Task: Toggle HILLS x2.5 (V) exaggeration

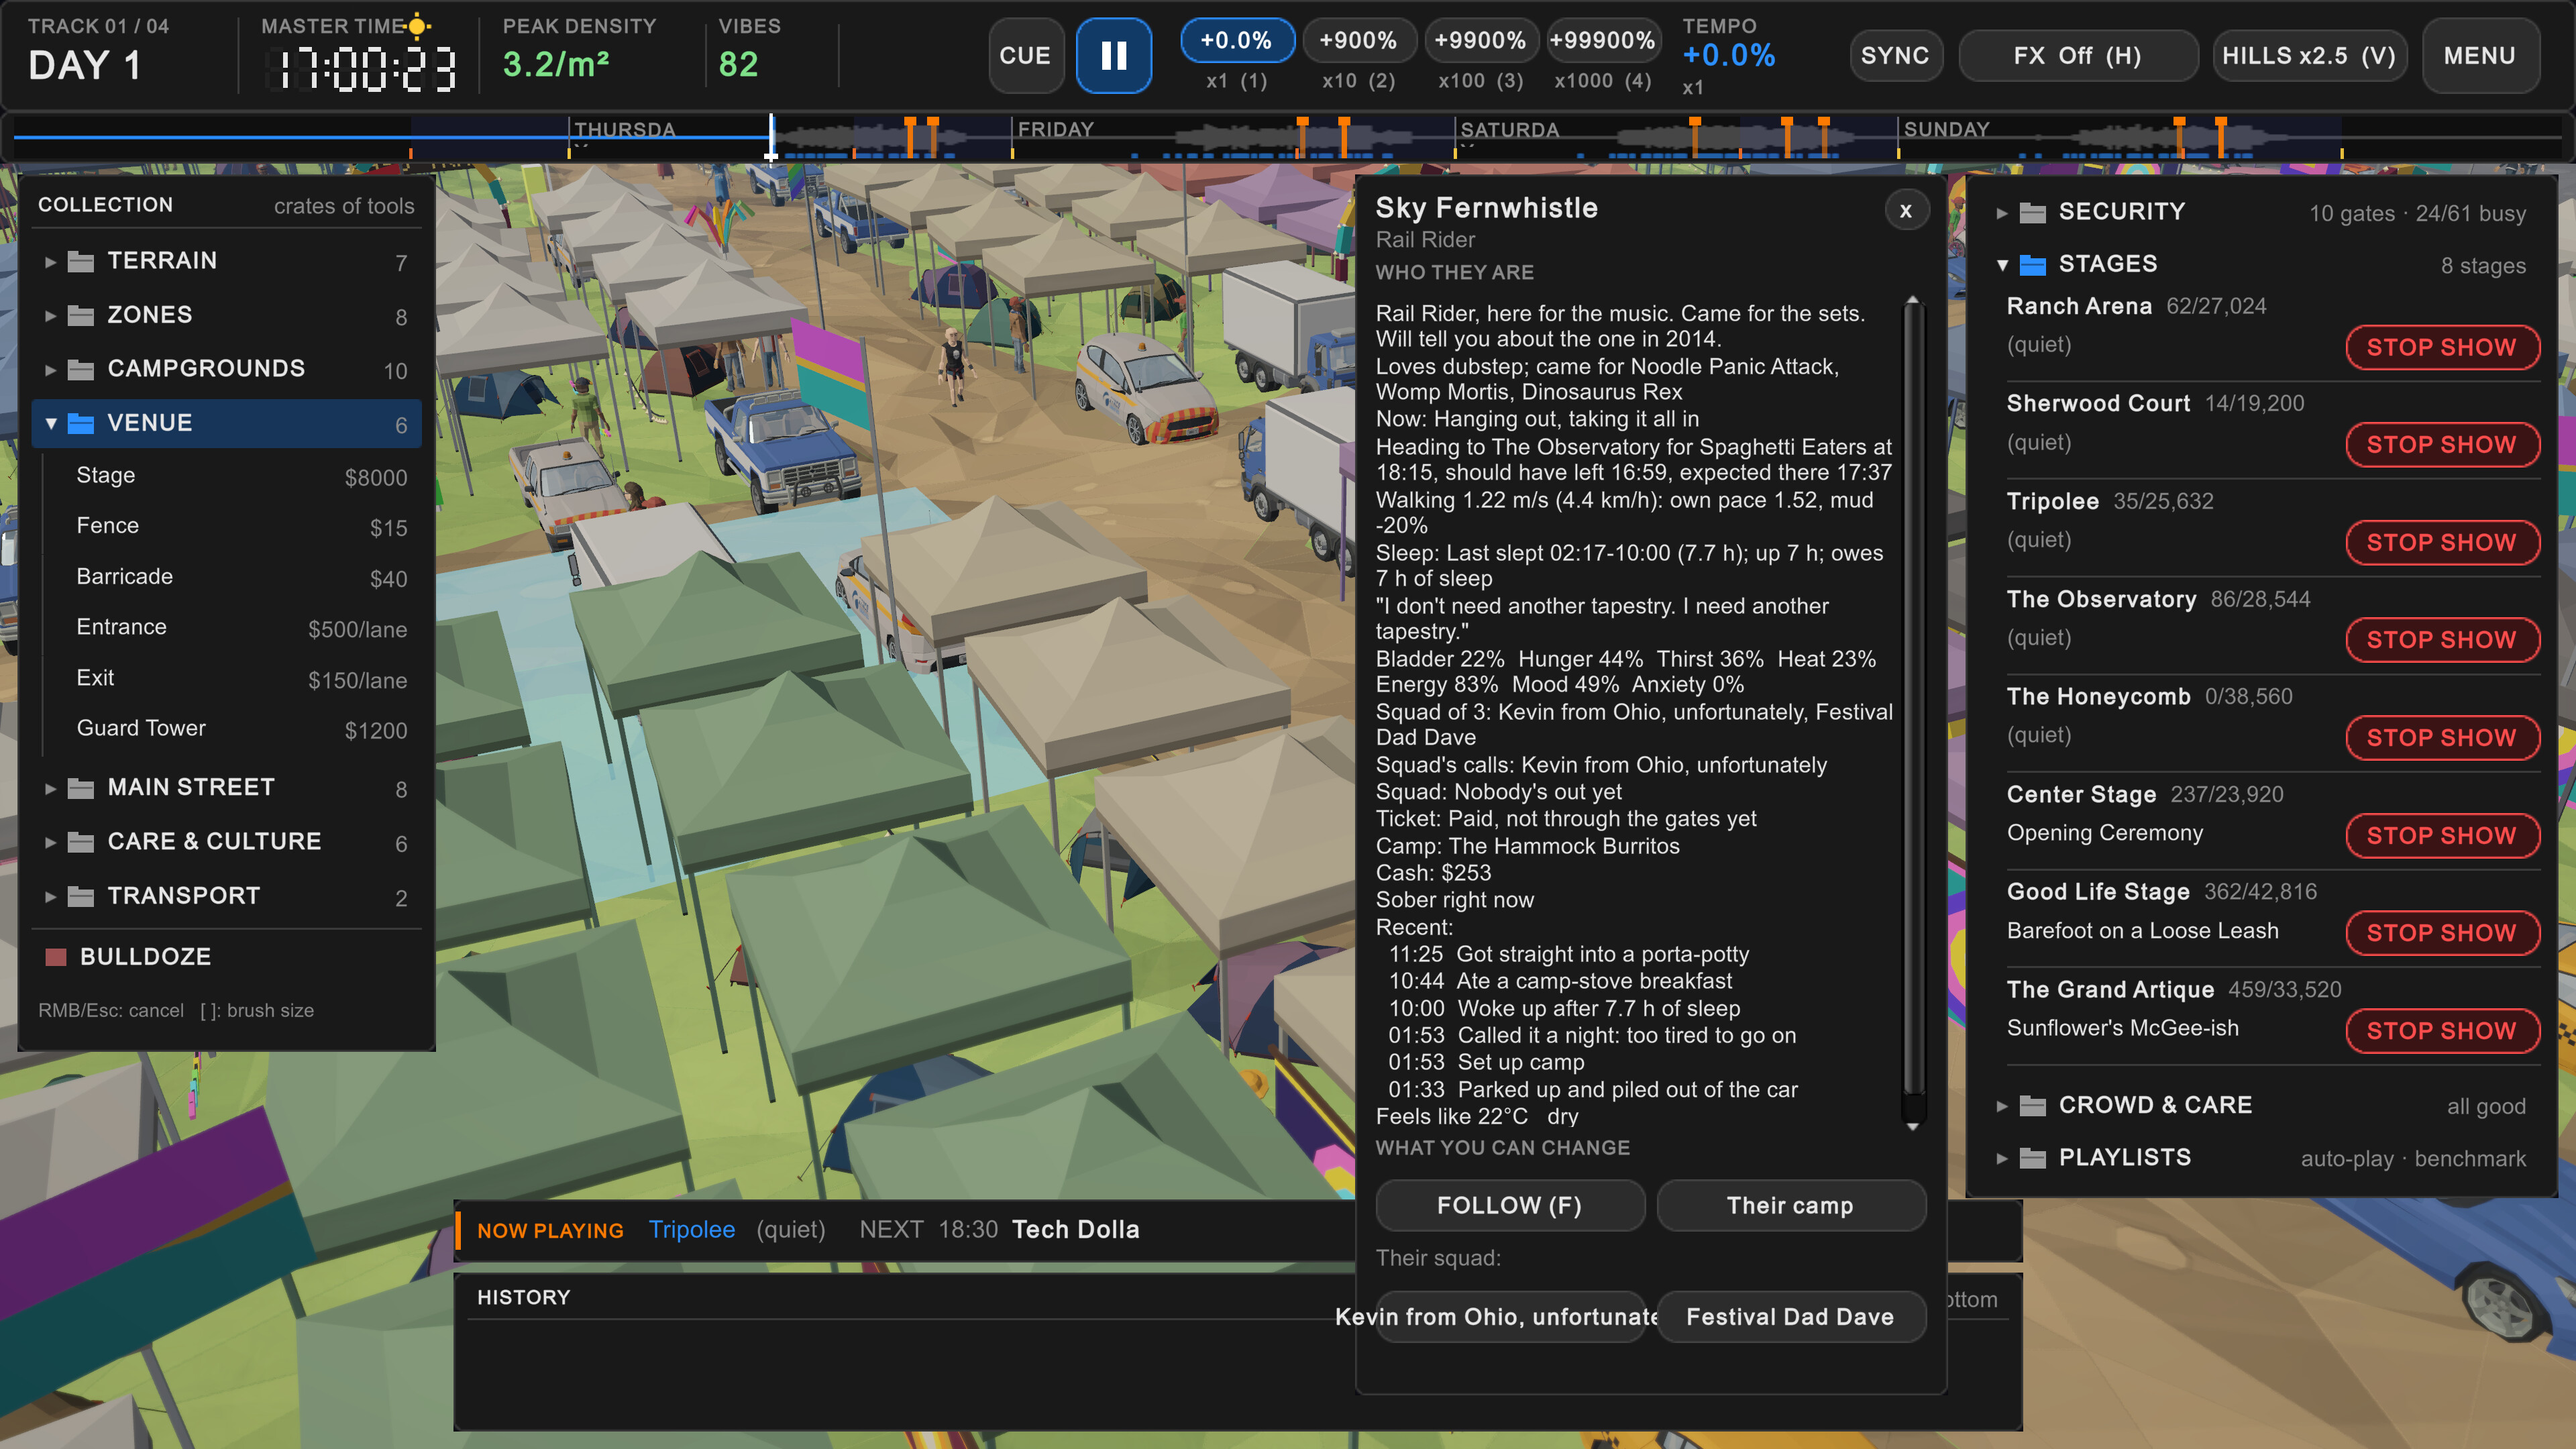Action: 2309,55
